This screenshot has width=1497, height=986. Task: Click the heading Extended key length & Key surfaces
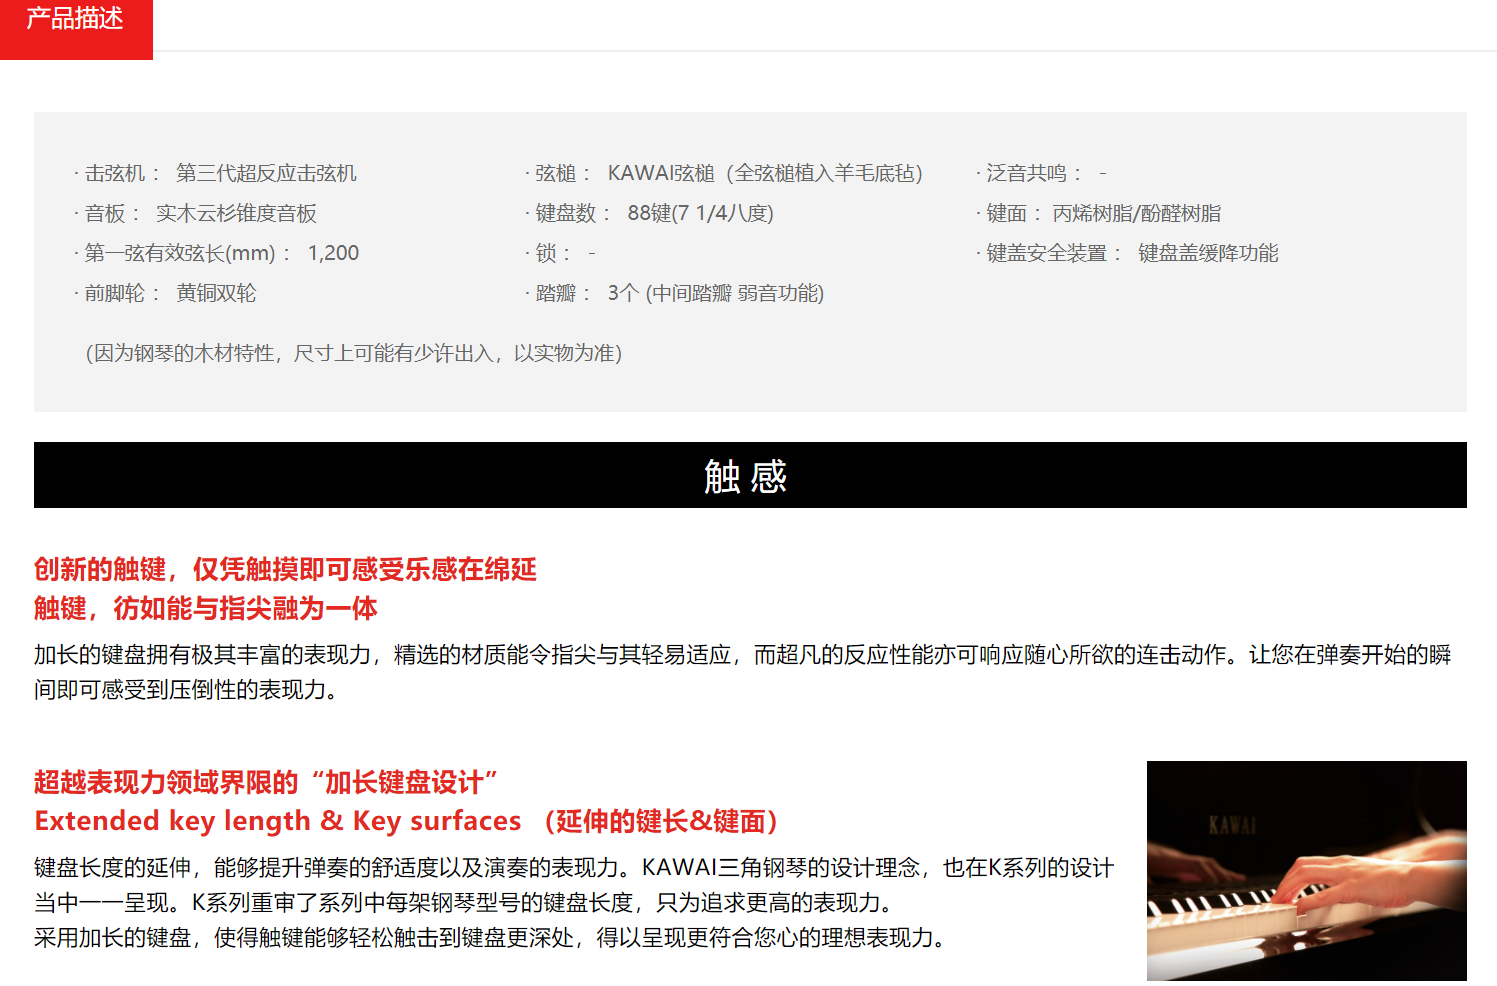click(407, 821)
